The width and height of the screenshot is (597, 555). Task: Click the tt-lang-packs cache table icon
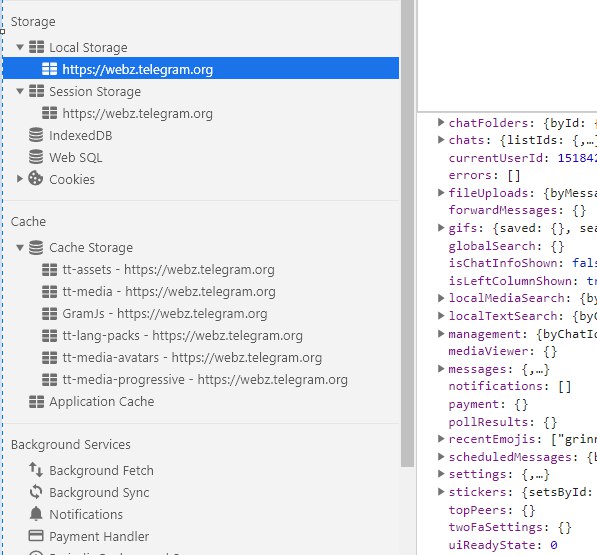point(49,336)
